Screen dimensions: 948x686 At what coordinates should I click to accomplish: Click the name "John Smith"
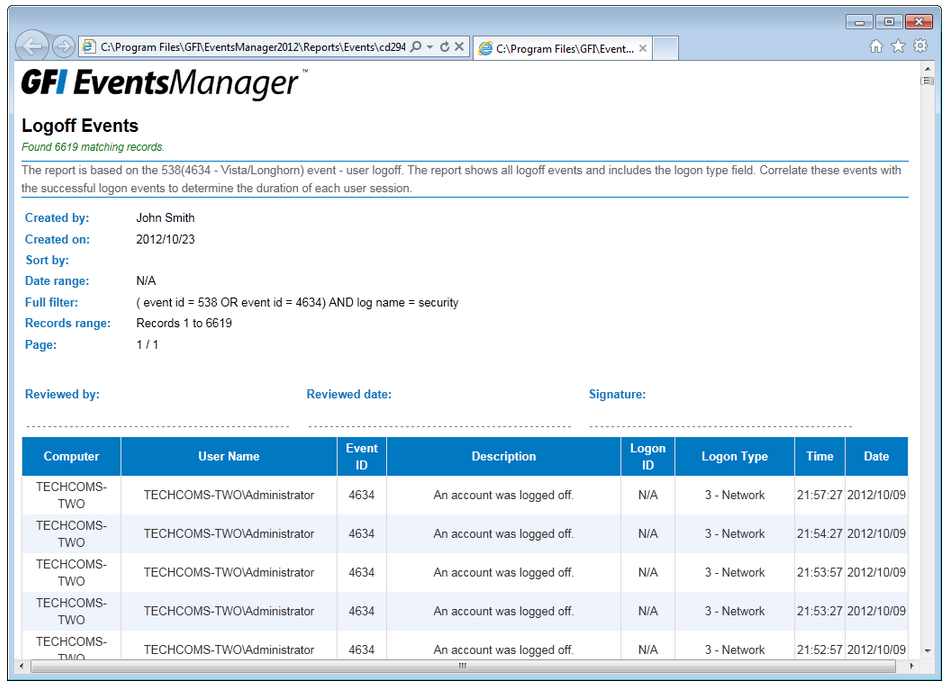coord(165,218)
